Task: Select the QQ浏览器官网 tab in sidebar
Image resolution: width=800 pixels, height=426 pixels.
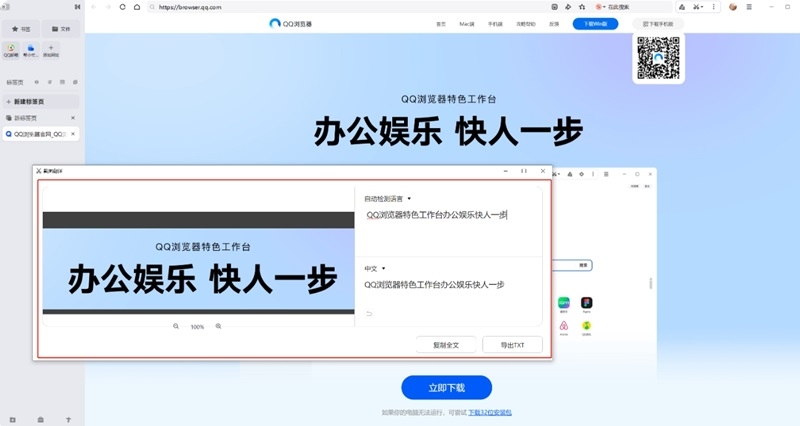Action: click(36, 134)
